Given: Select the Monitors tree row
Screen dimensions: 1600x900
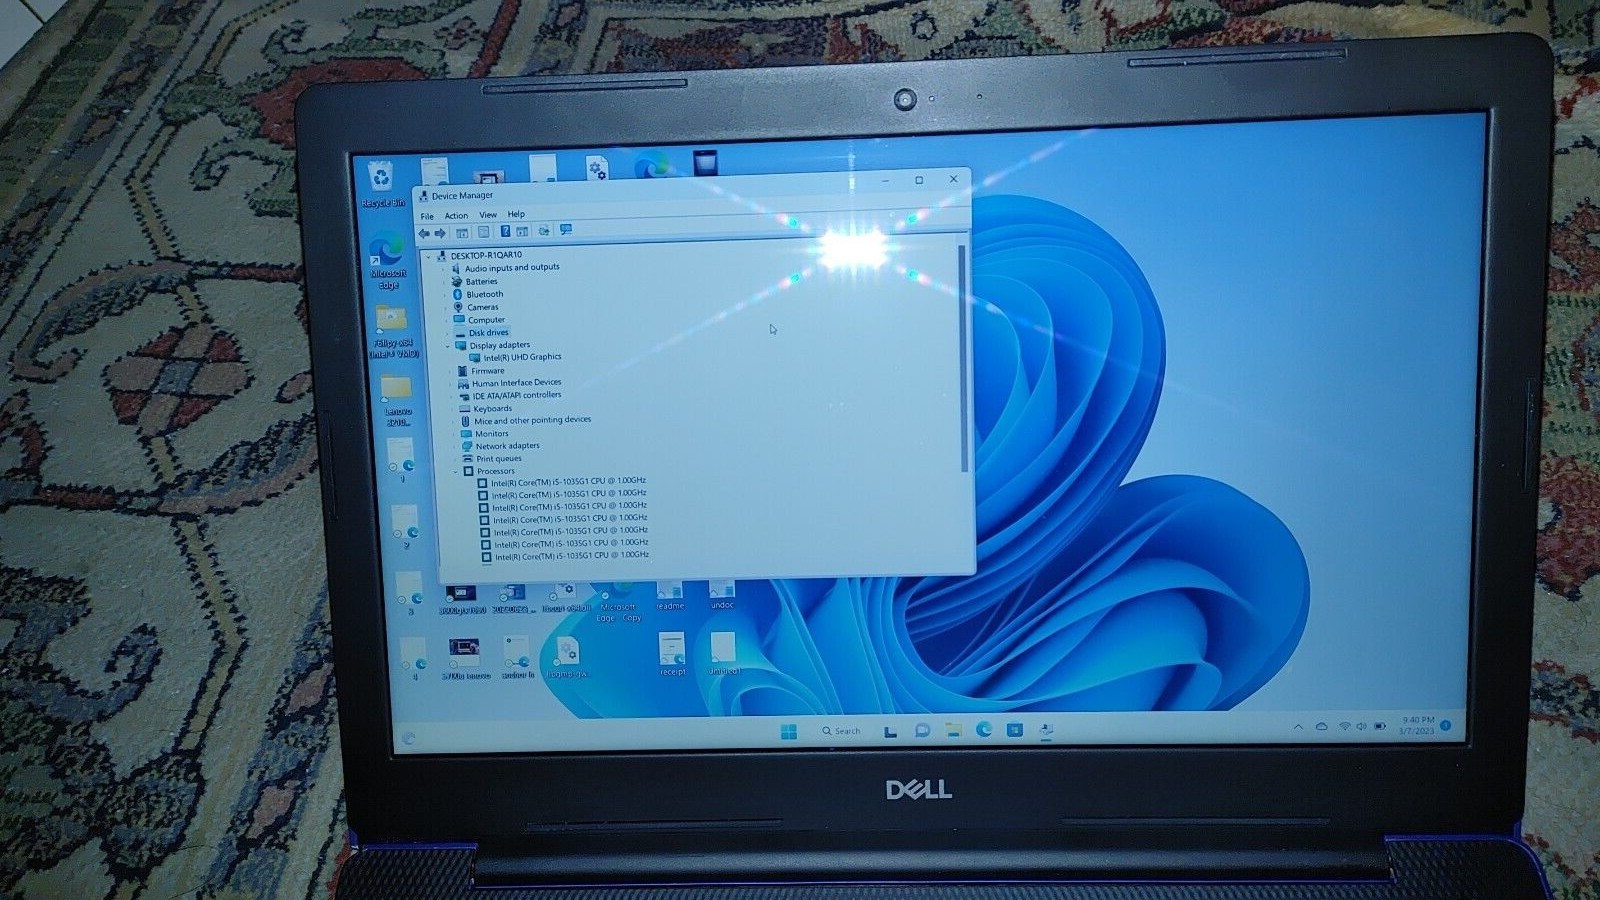Looking at the screenshot, I should 485,434.
